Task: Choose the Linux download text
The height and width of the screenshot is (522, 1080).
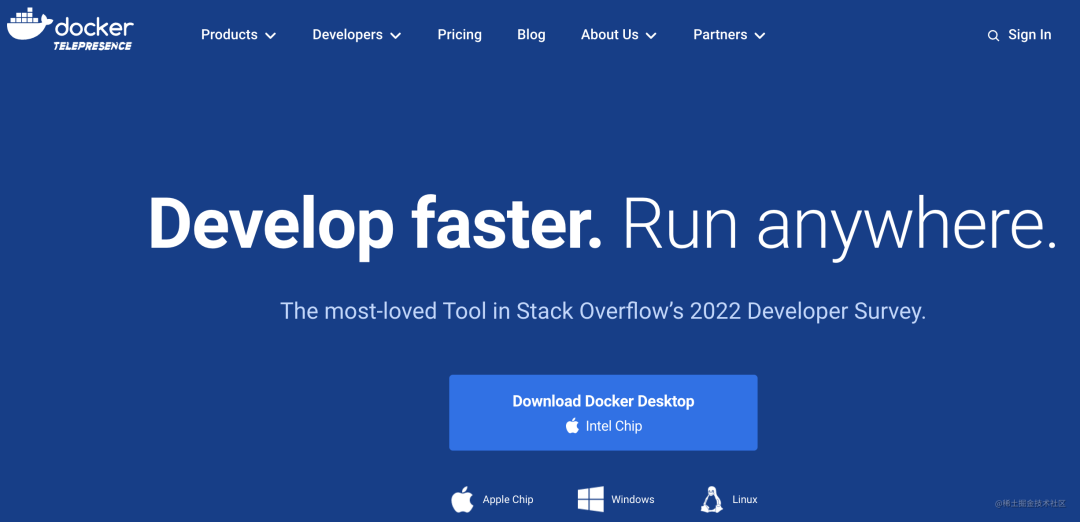Action: tap(745, 499)
